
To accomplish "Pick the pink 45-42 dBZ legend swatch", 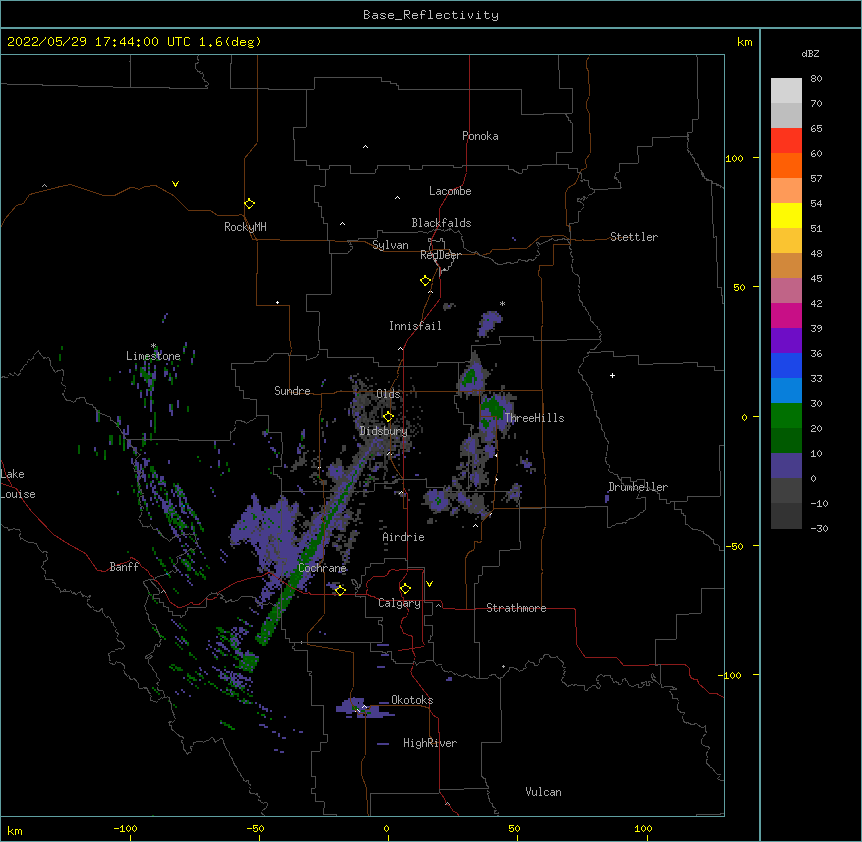I will pyautogui.click(x=786, y=291).
